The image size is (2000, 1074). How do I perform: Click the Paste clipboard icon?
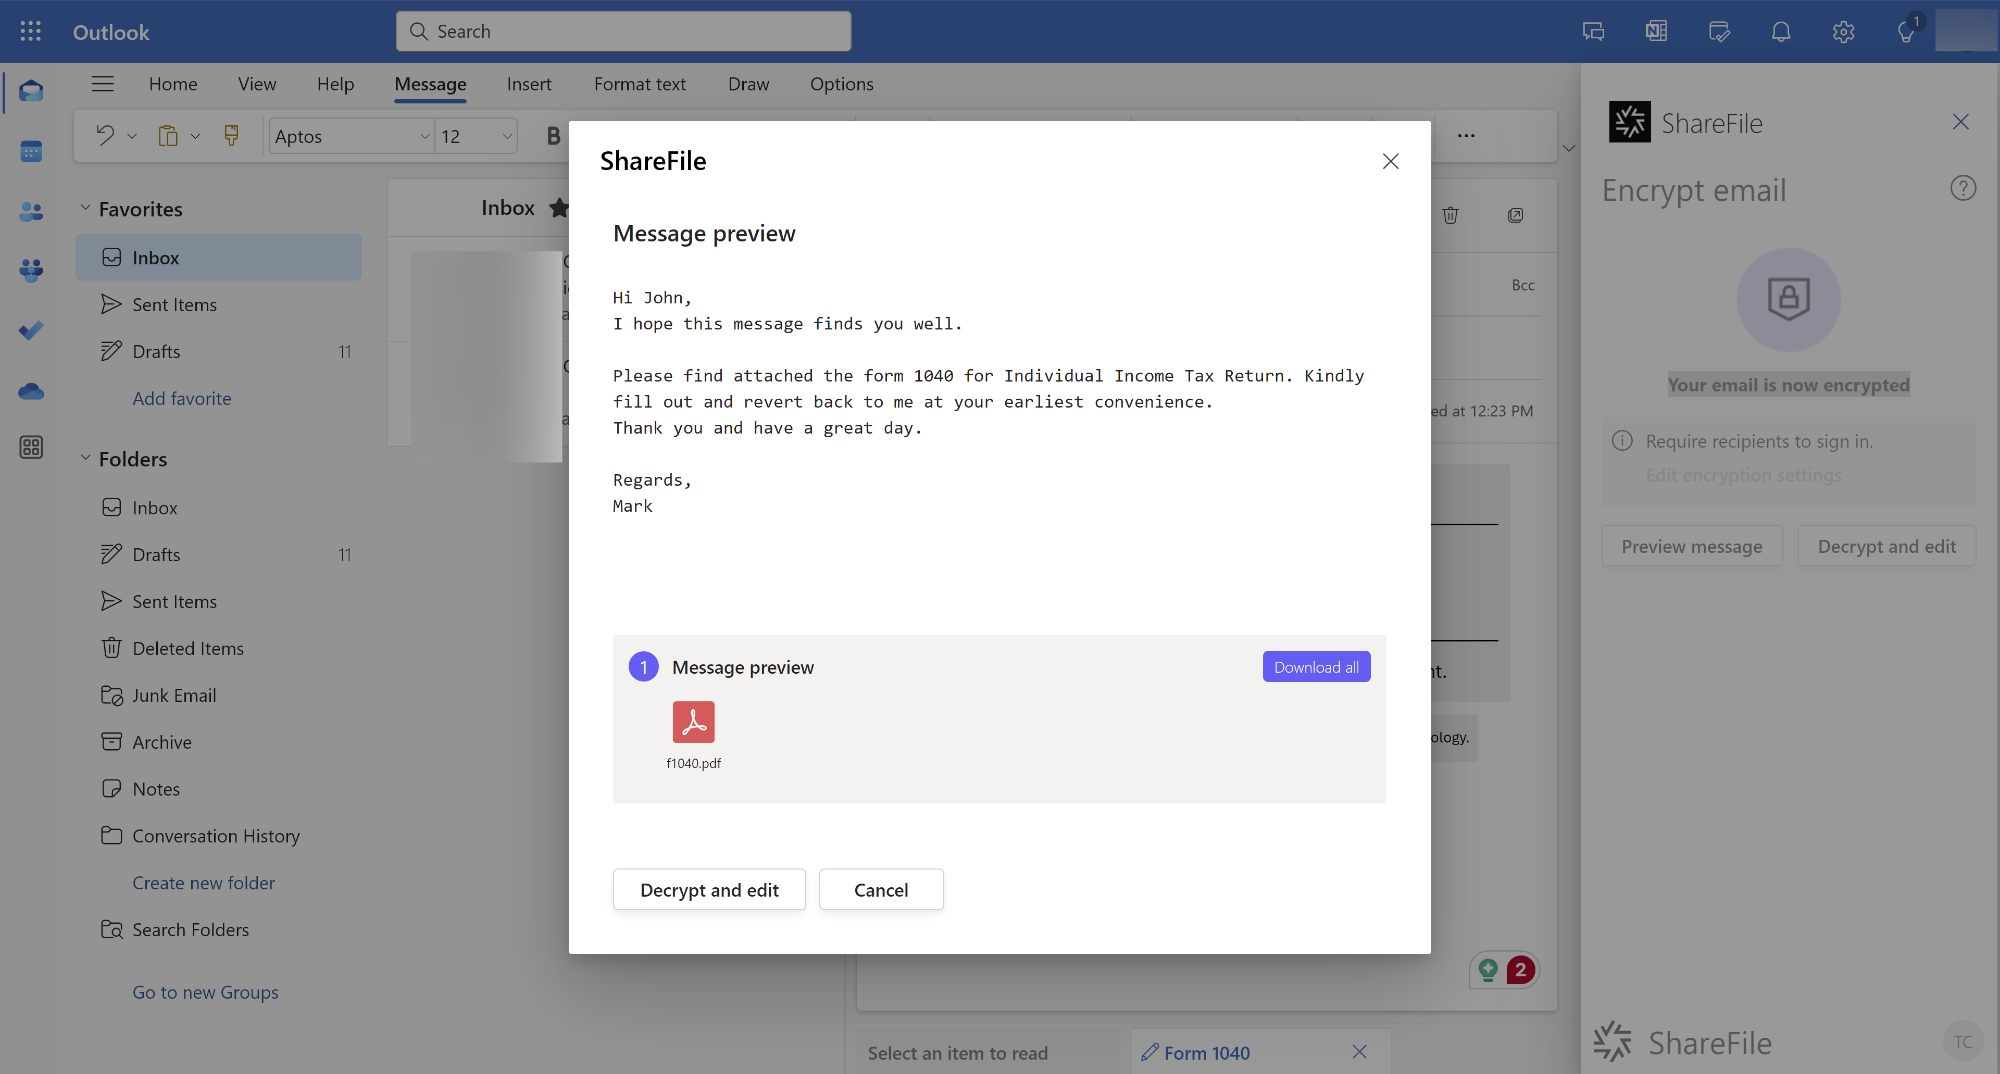[168, 135]
